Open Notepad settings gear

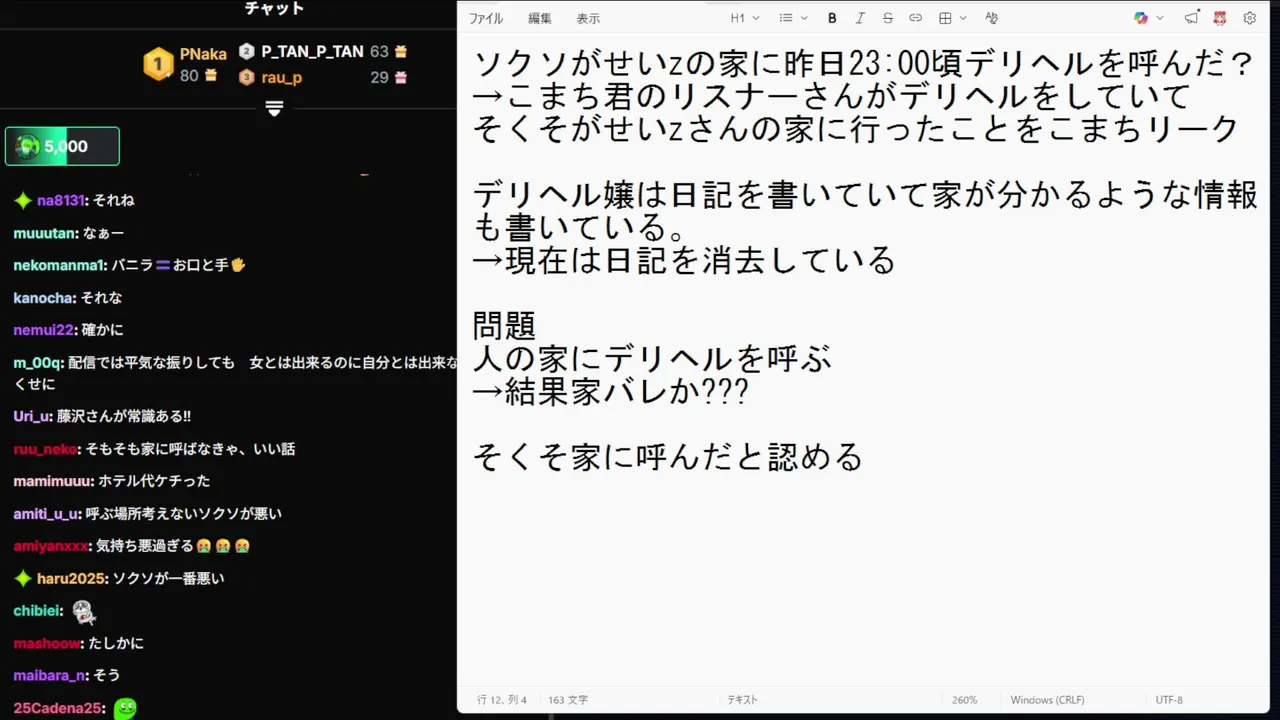tap(1249, 18)
